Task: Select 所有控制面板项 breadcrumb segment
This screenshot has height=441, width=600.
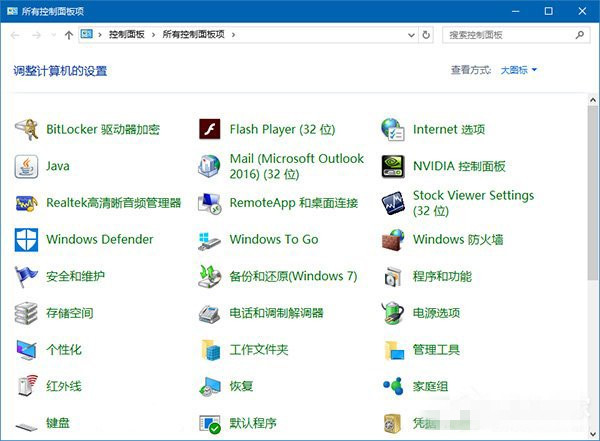Action: (193, 34)
